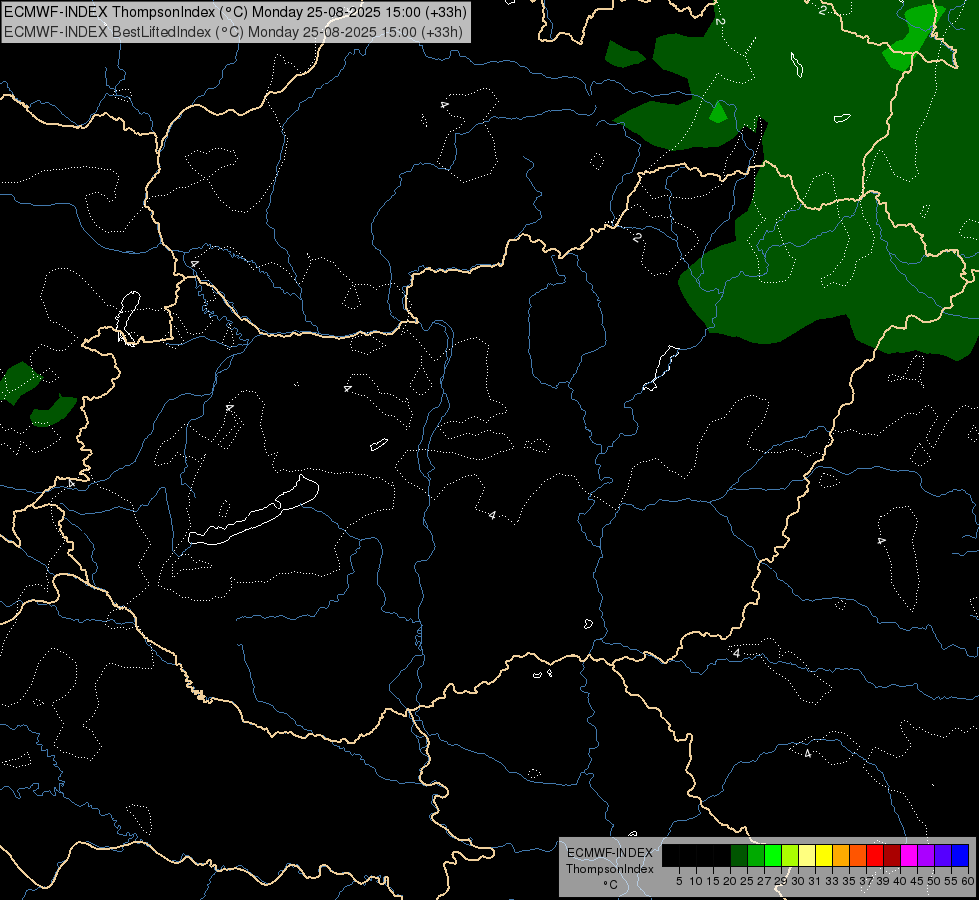
Task: Click the orange 35–37 legend swatch
Action: 858,855
